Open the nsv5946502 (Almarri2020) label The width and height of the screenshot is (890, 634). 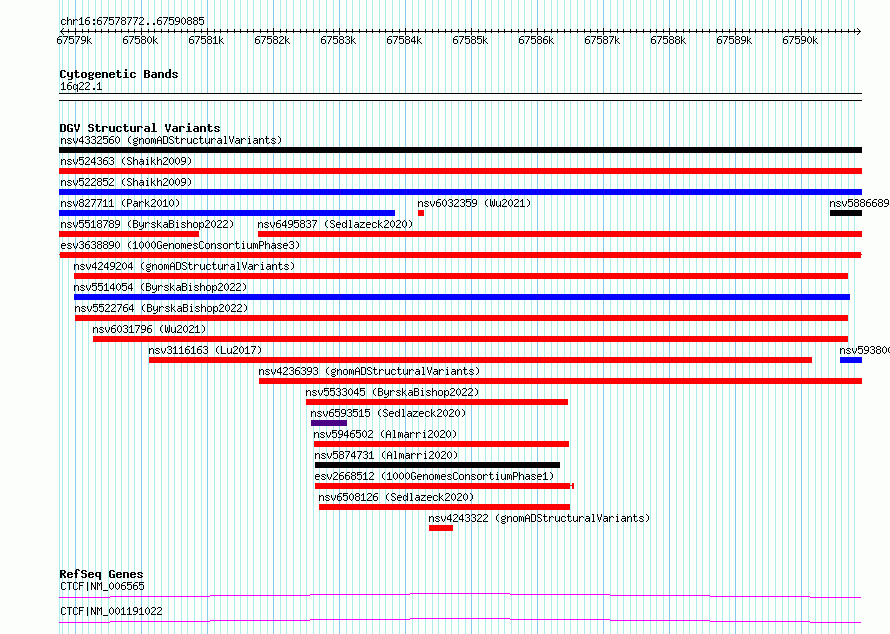385,434
